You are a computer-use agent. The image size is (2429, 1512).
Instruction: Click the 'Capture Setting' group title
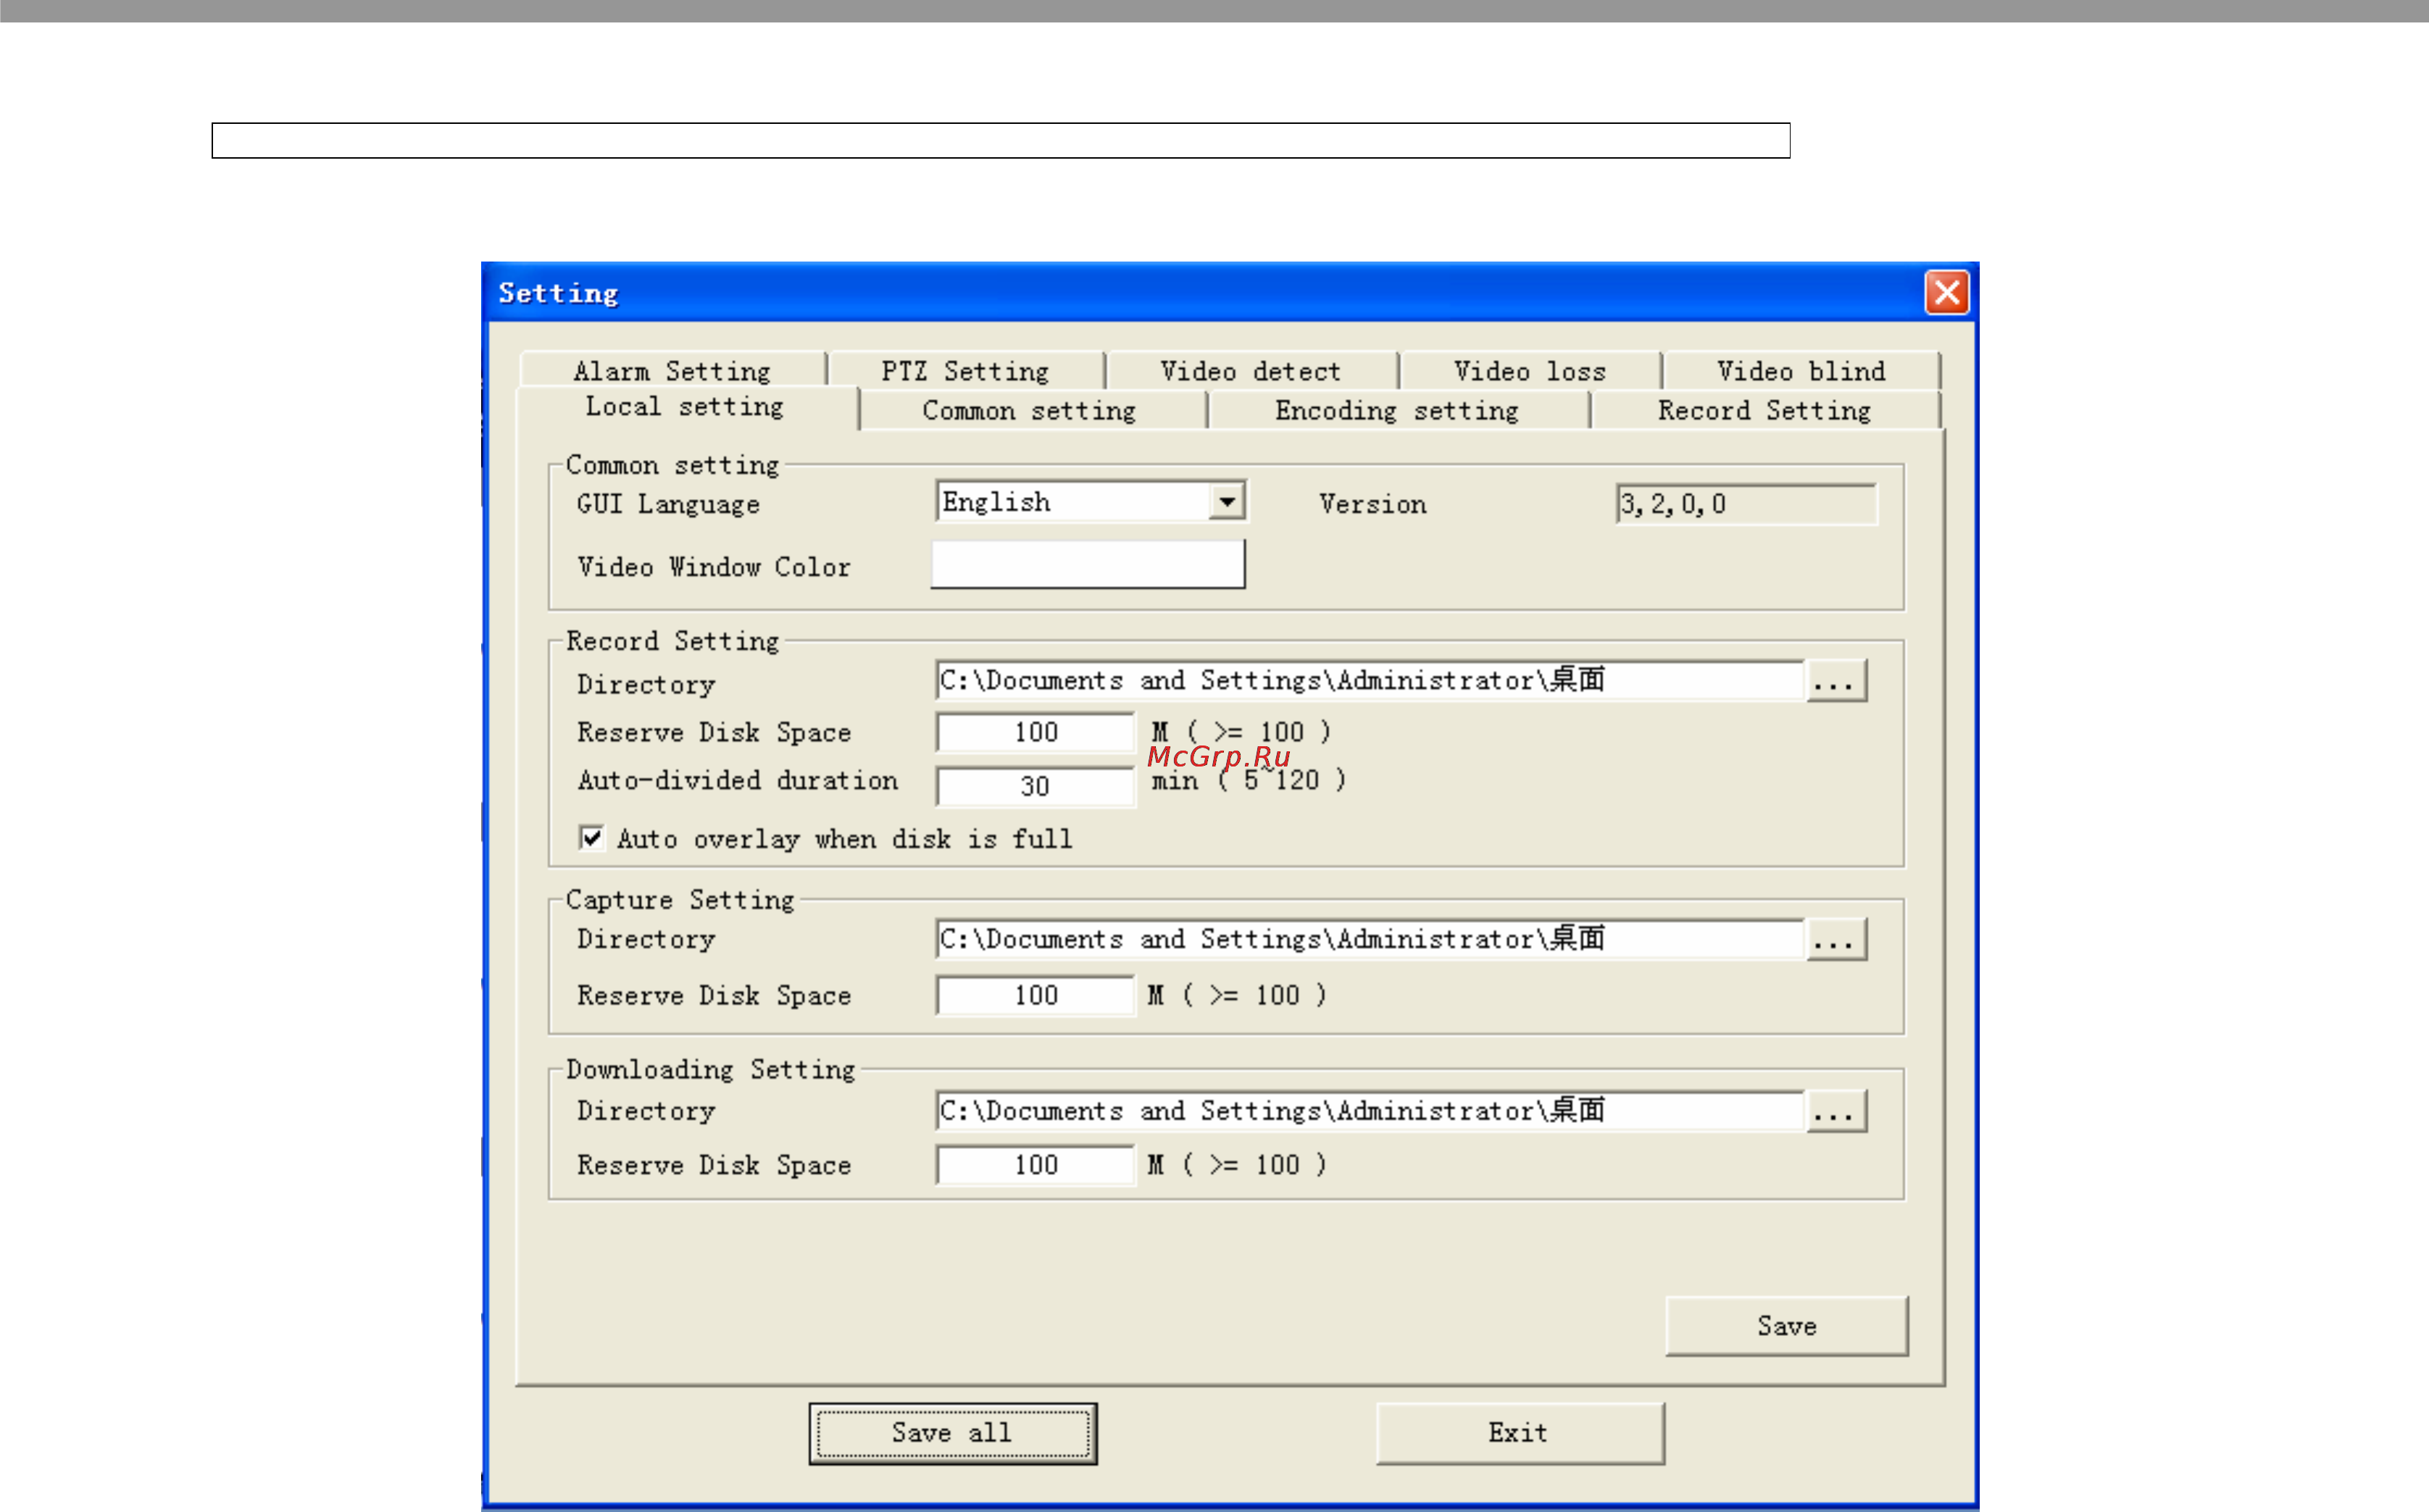[681, 900]
